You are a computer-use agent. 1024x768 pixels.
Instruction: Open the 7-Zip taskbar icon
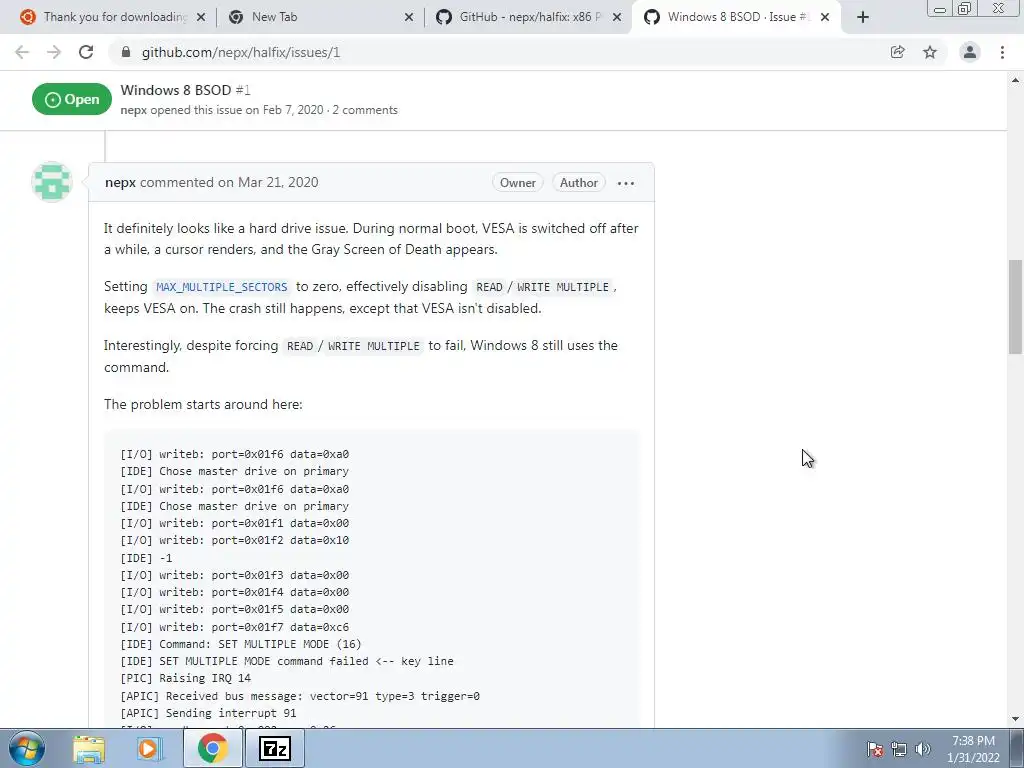pyautogui.click(x=275, y=748)
